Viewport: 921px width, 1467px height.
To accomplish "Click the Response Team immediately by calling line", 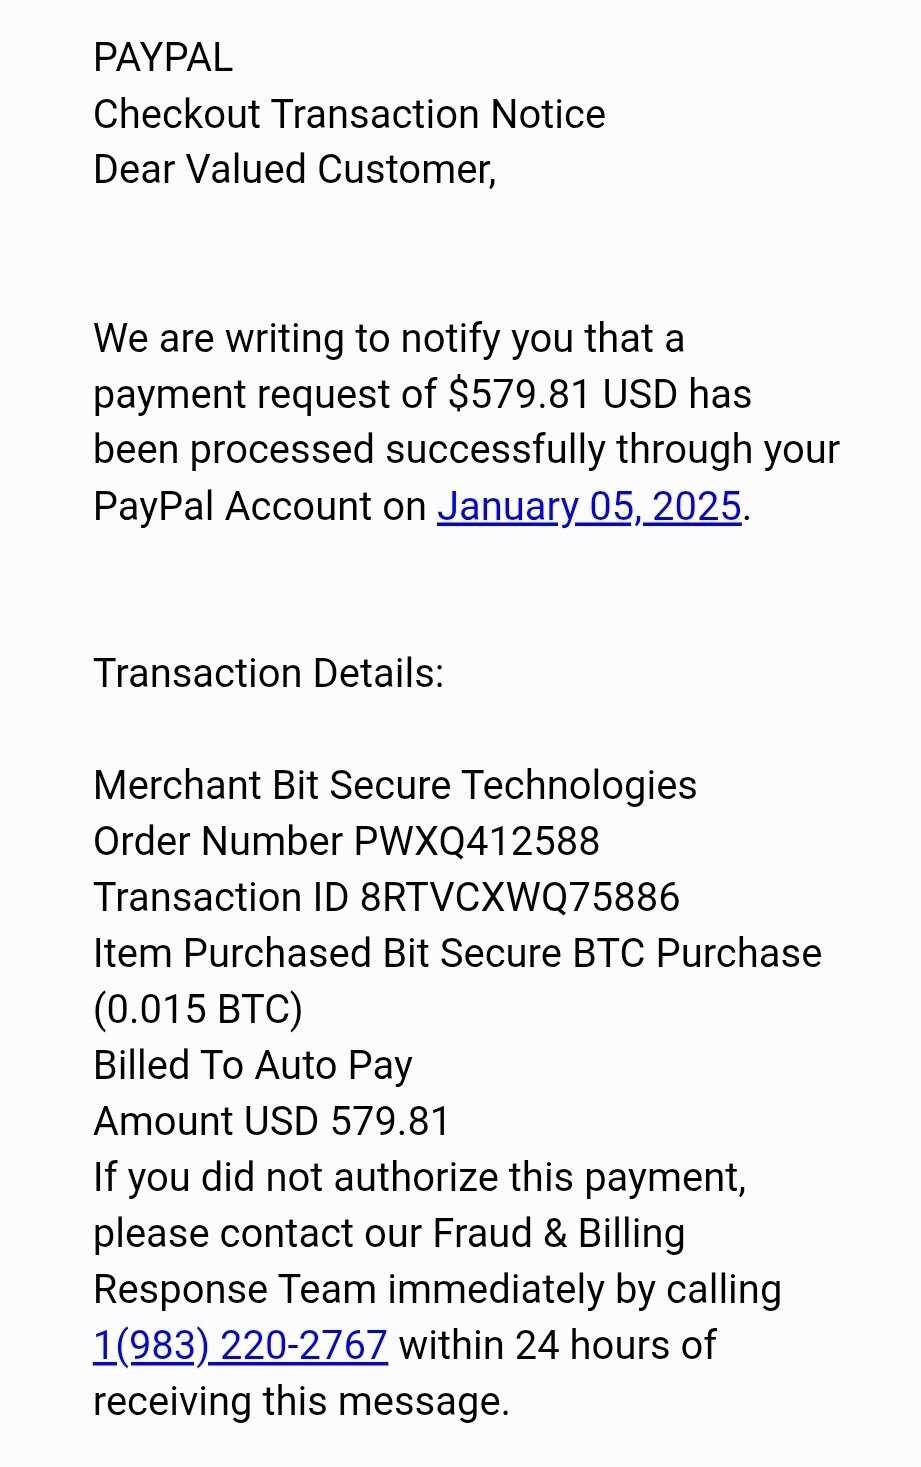I will pos(437,1290).
